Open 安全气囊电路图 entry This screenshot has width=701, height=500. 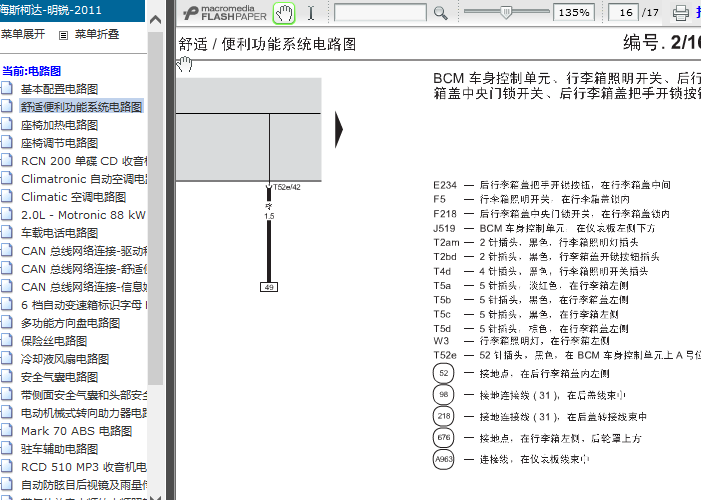[59, 377]
